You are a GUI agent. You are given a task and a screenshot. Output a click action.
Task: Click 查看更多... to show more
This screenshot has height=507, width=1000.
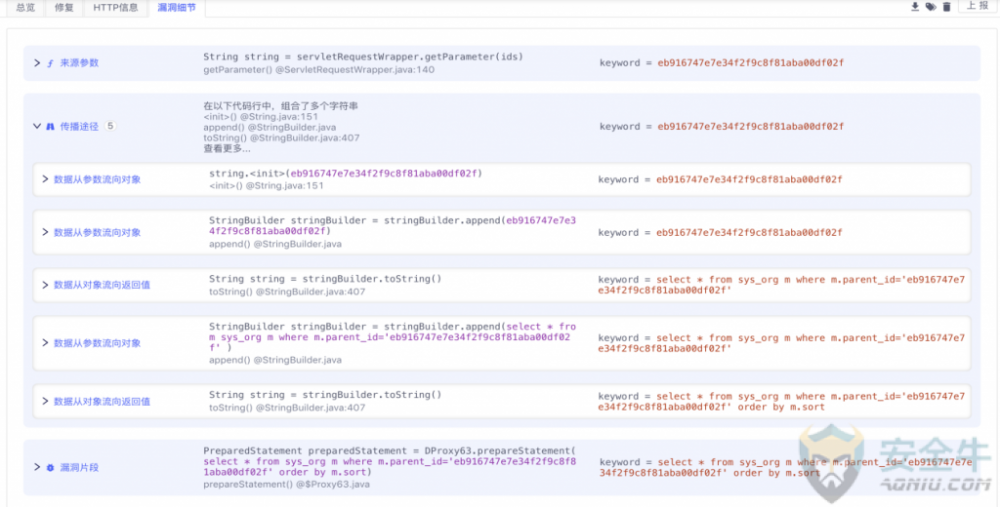227,148
